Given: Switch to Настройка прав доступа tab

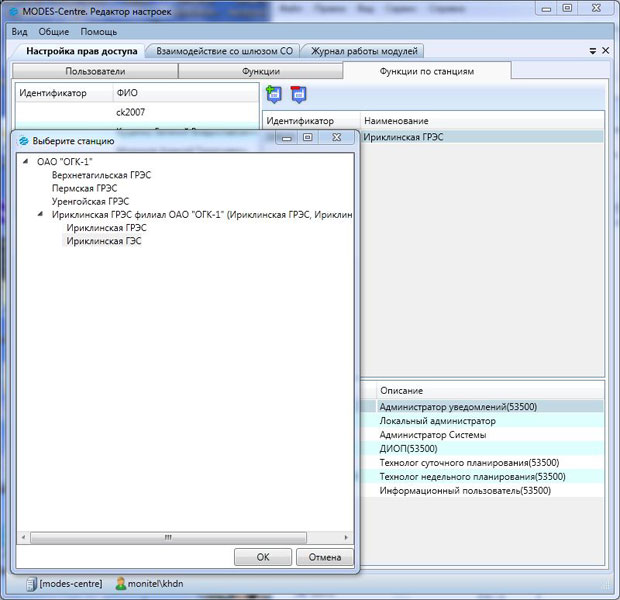Looking at the screenshot, I should point(82,51).
